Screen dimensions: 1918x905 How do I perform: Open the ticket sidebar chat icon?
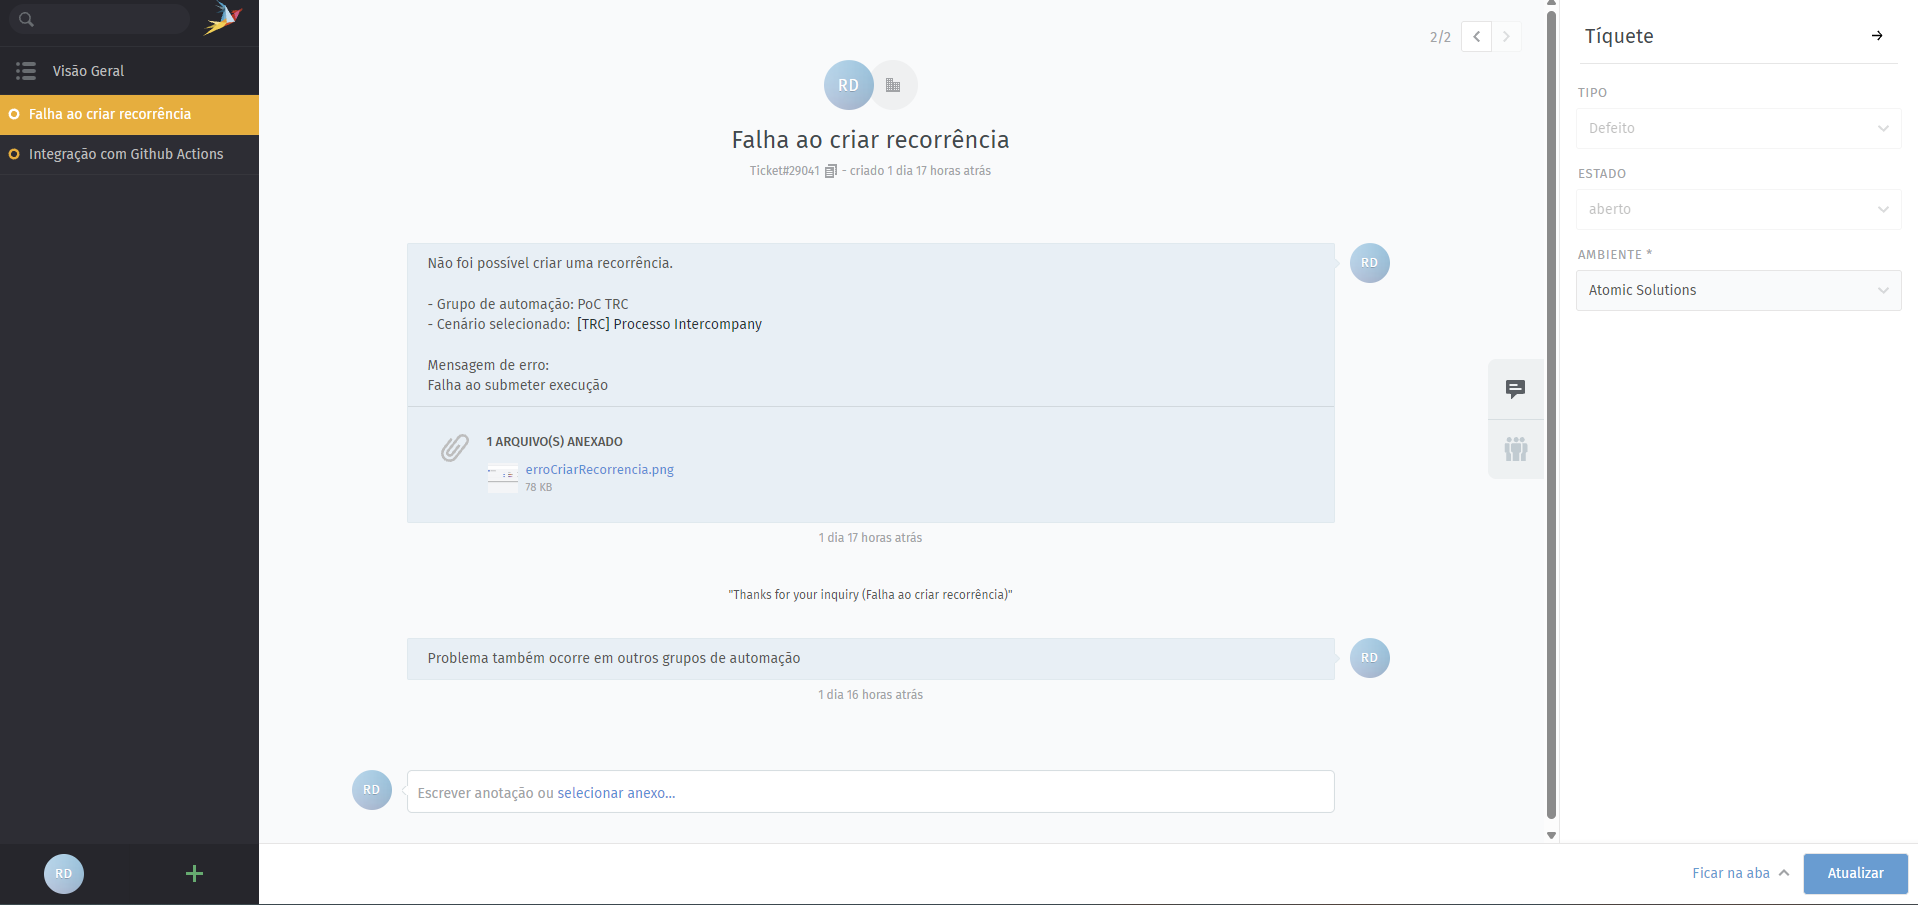click(x=1516, y=389)
